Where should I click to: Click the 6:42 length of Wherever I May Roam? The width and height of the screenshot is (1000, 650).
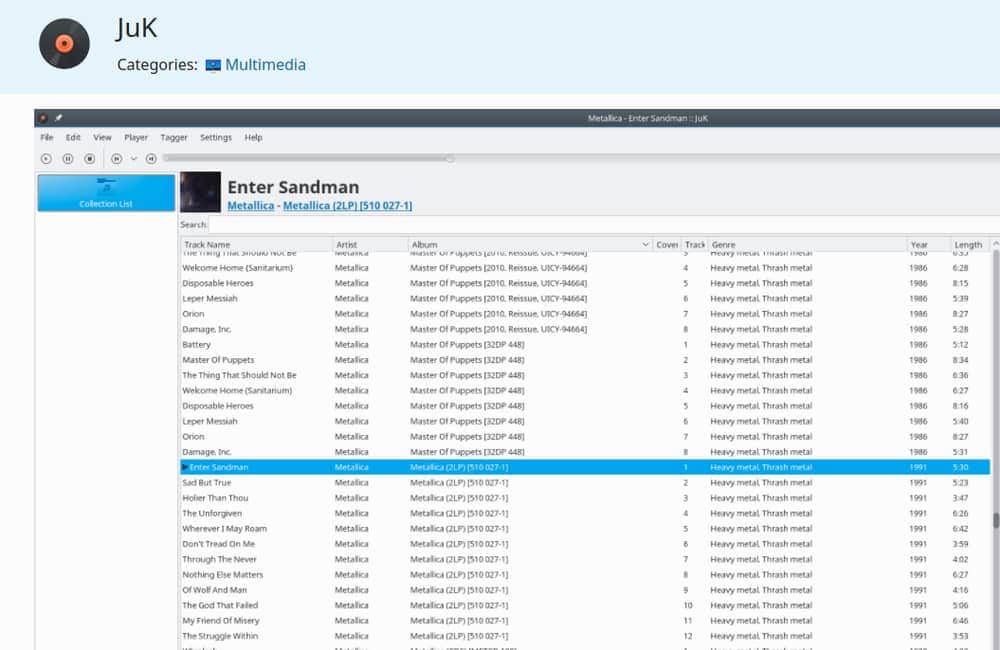pyautogui.click(x=960, y=529)
